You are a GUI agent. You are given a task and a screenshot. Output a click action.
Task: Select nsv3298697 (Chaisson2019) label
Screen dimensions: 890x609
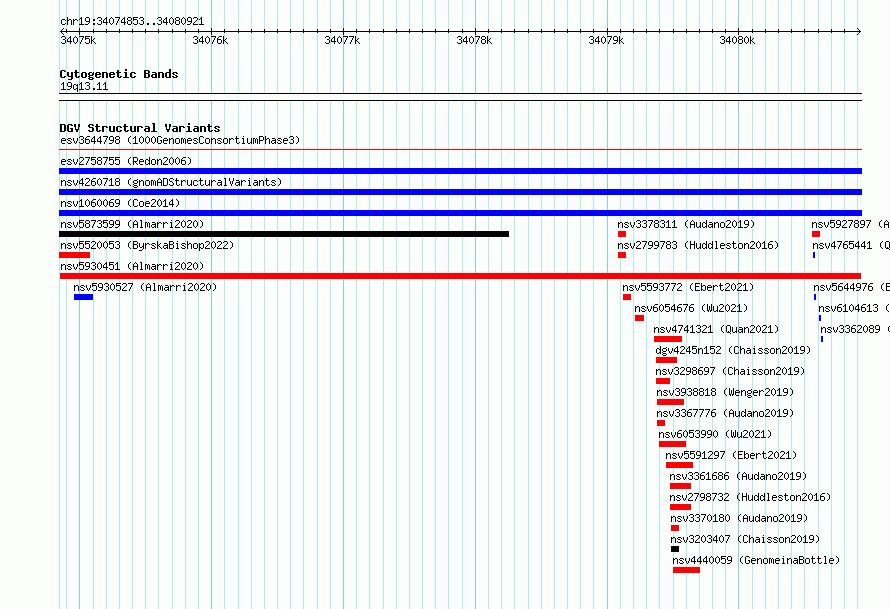point(731,371)
